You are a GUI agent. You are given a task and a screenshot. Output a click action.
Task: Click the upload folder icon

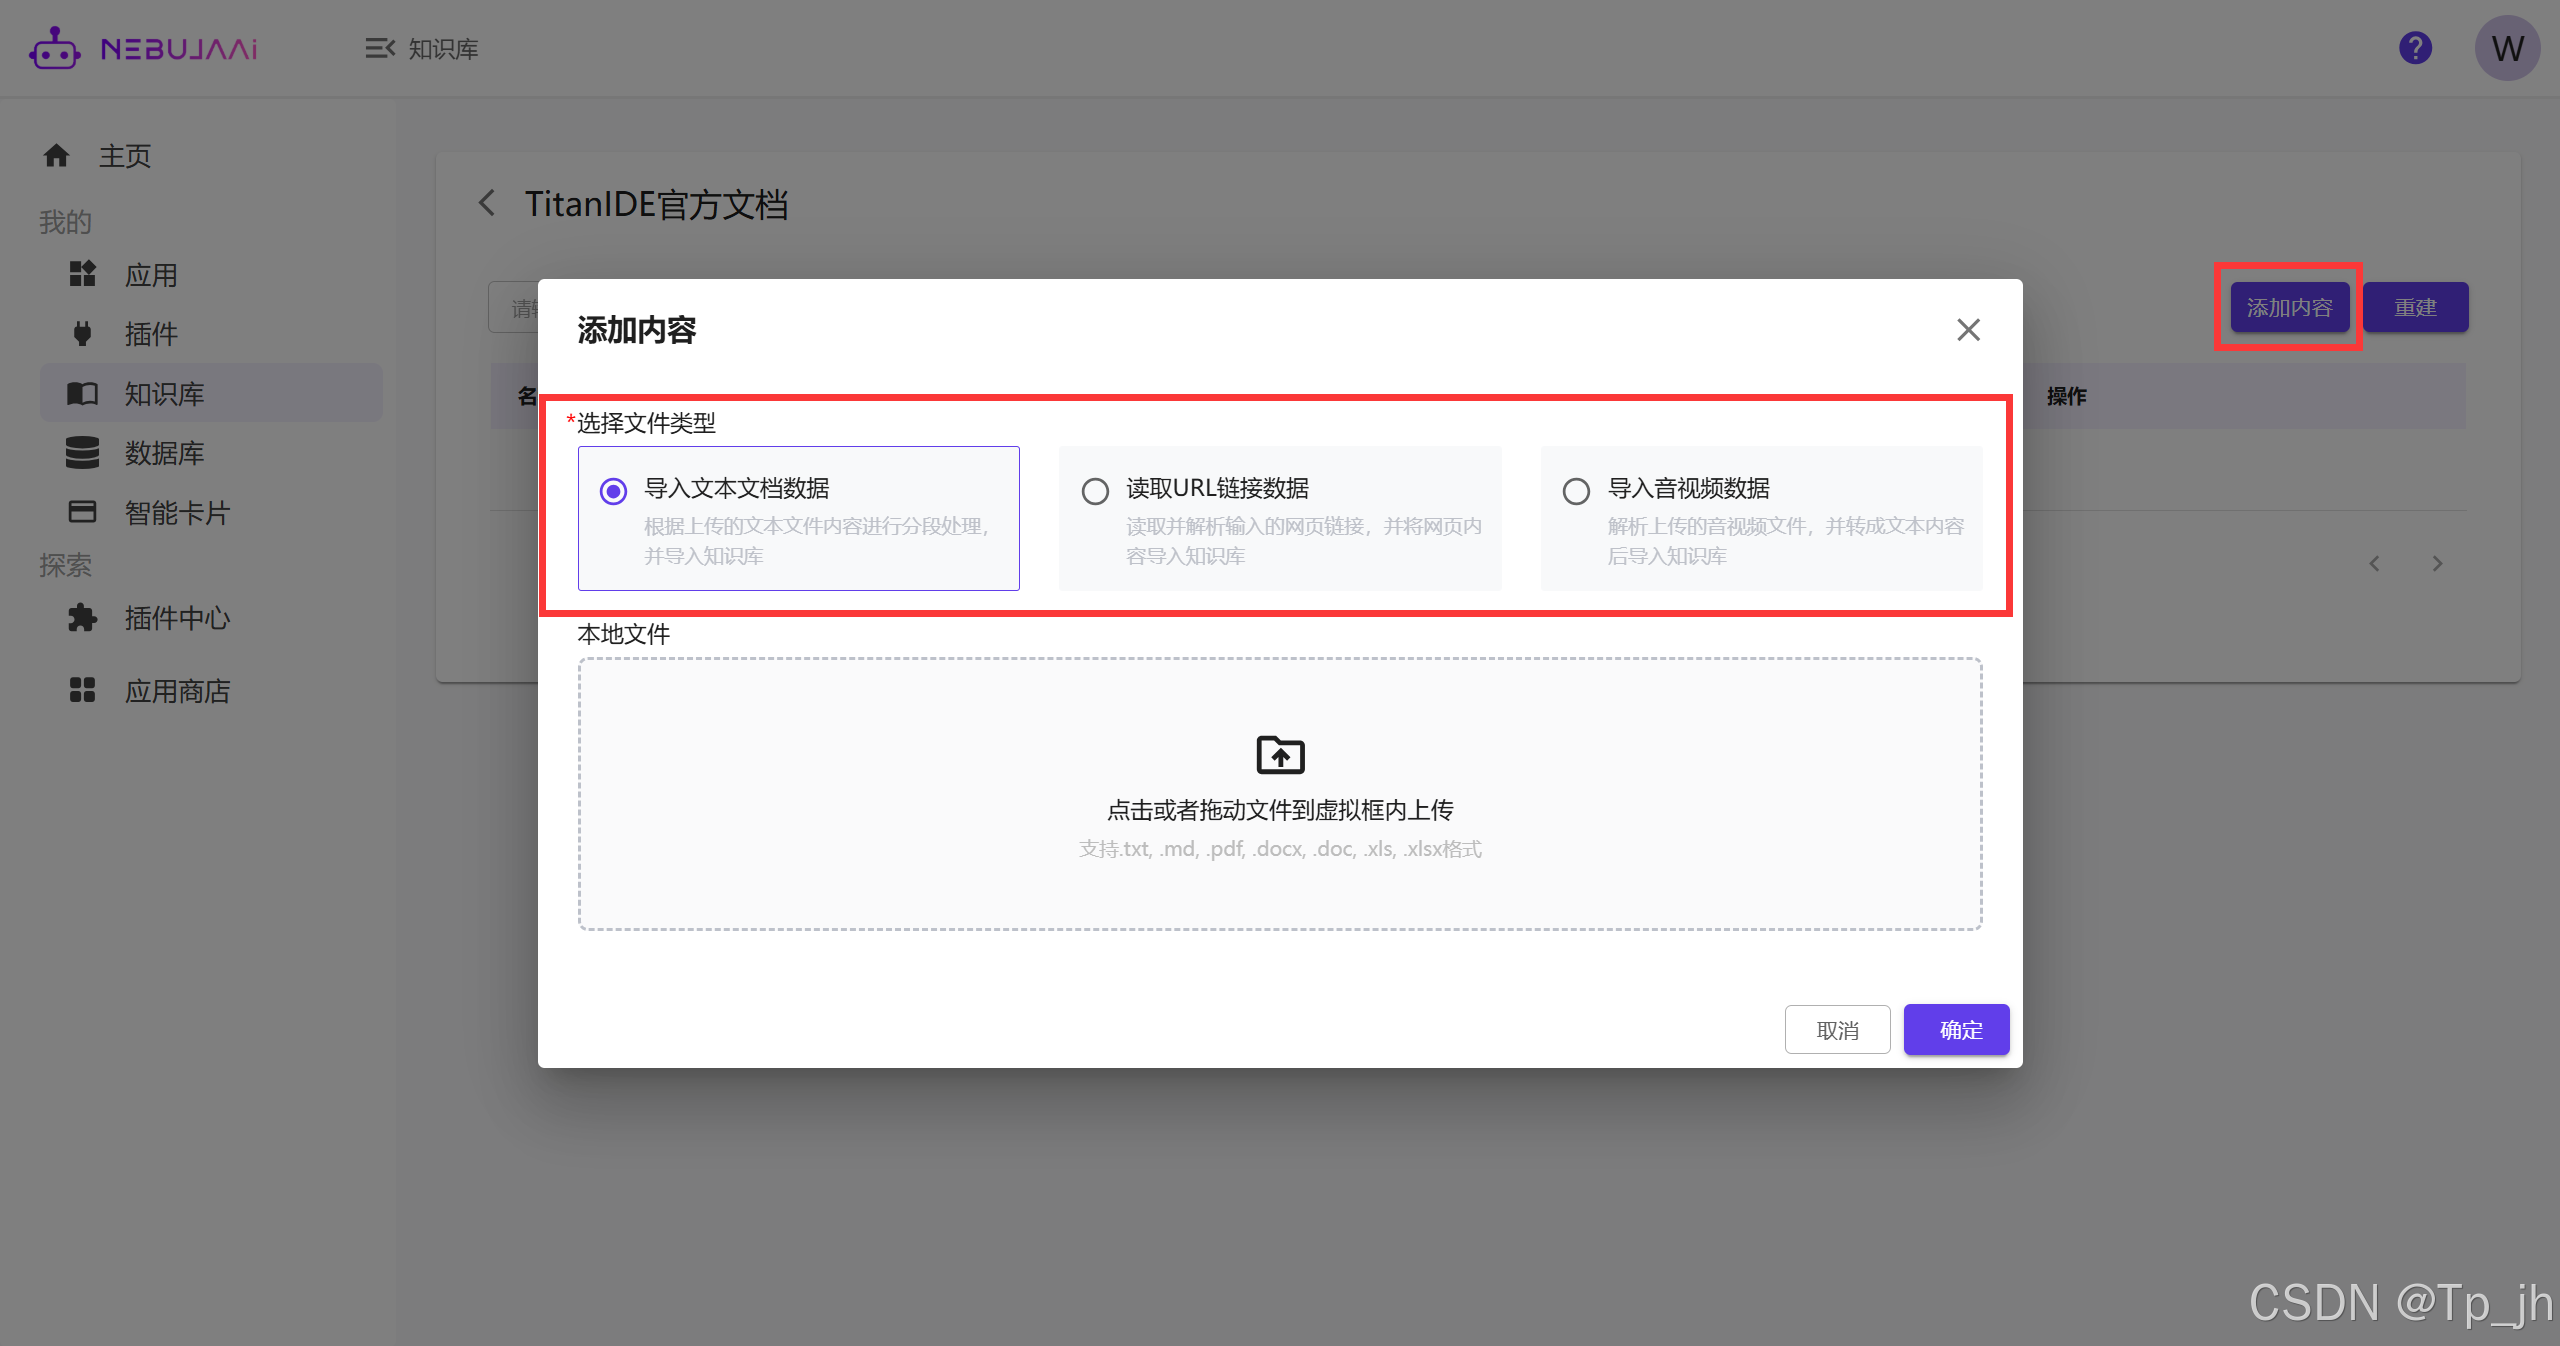click(1280, 755)
